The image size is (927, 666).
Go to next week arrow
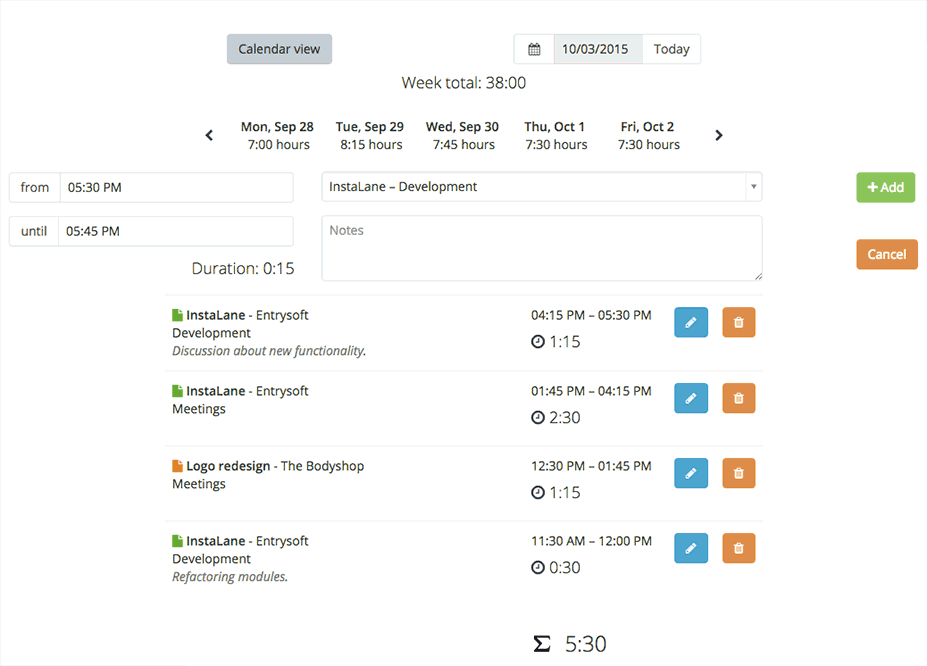pyautogui.click(x=719, y=135)
